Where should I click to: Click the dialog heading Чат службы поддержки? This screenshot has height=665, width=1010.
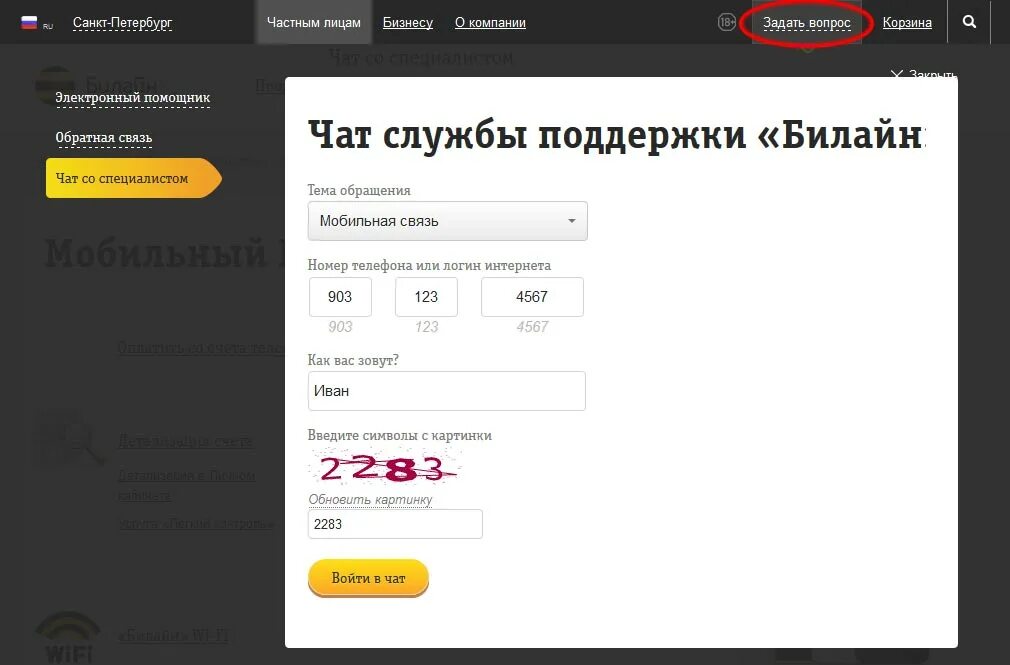(616, 135)
